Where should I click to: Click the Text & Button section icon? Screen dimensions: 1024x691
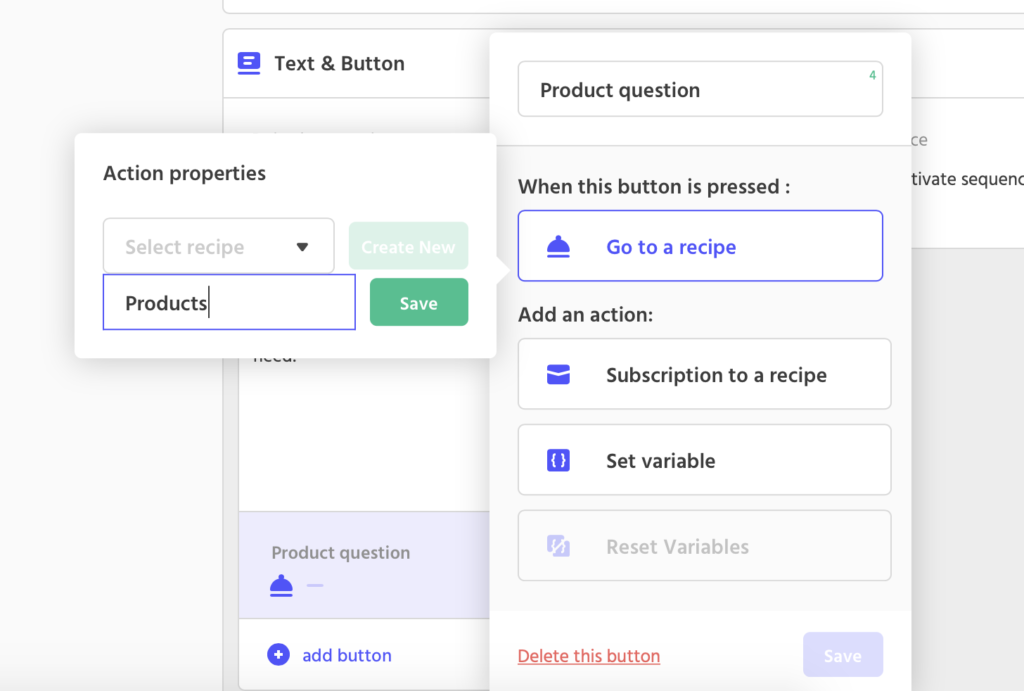pyautogui.click(x=250, y=63)
